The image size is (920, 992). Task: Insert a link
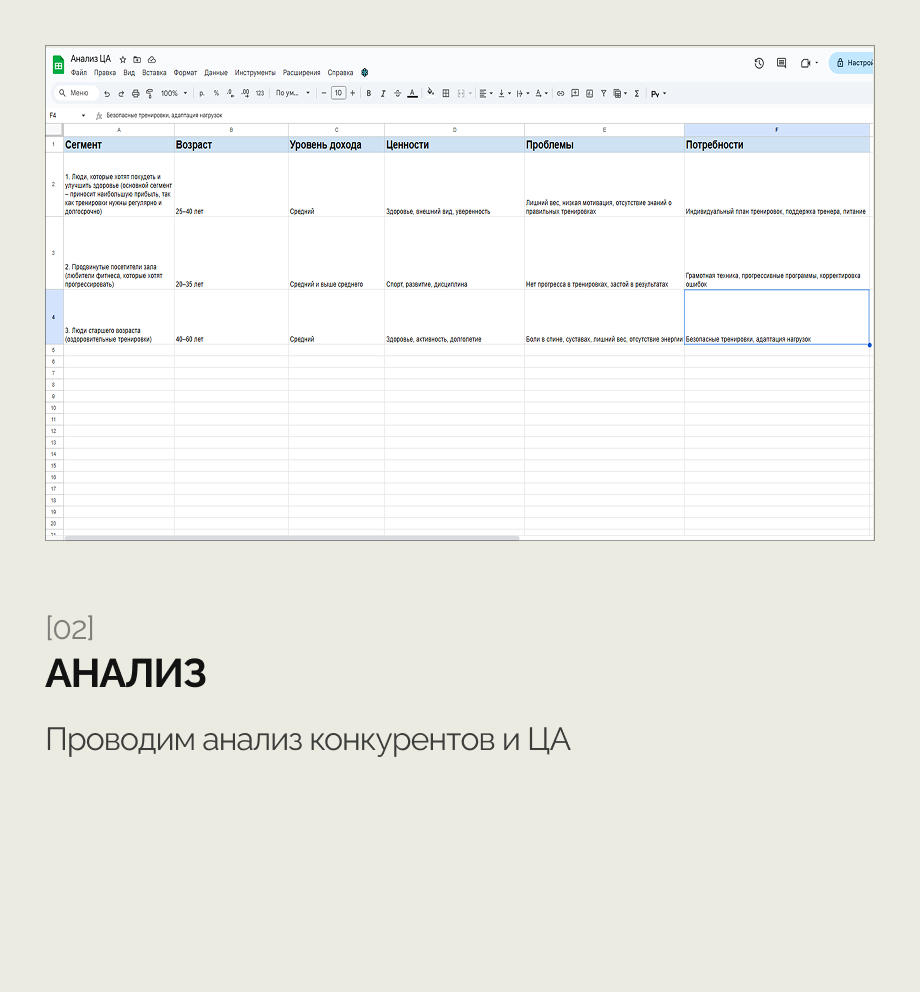tap(561, 94)
